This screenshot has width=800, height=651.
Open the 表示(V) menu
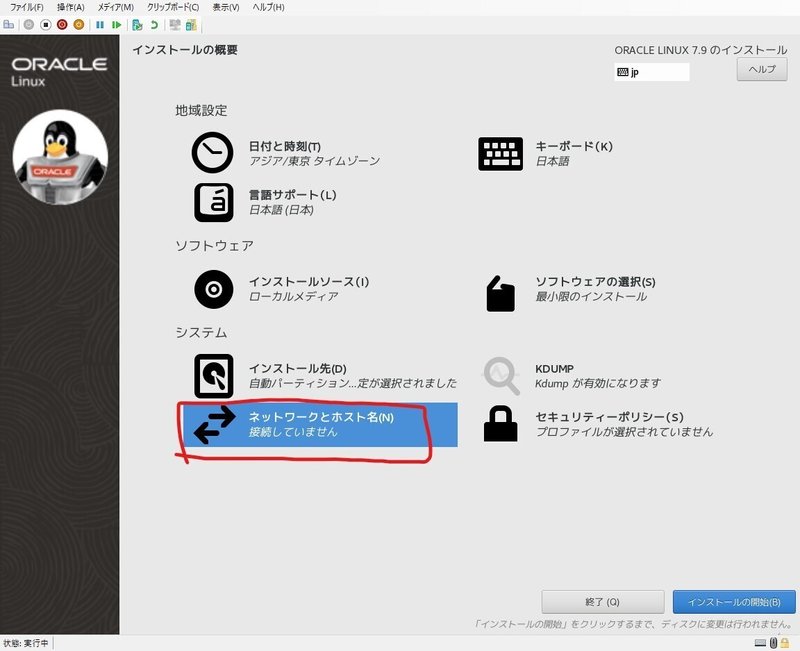pos(226,7)
